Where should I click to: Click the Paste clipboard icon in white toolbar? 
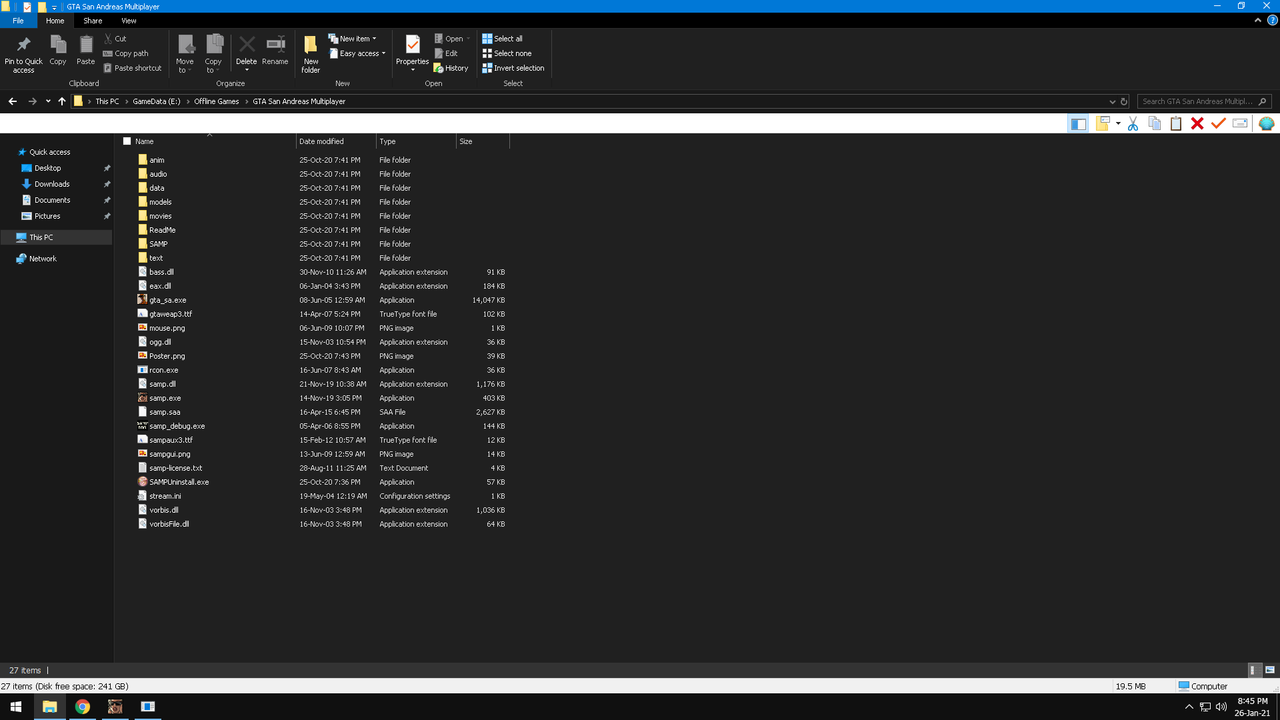click(x=1176, y=124)
